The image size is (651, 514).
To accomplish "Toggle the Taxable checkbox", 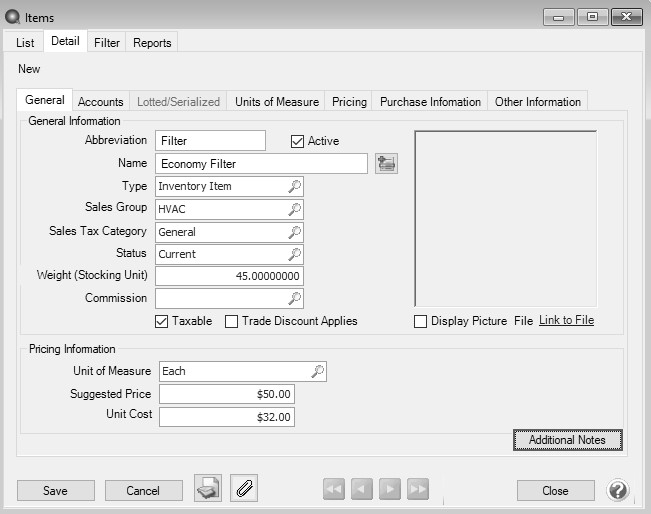I will point(161,321).
